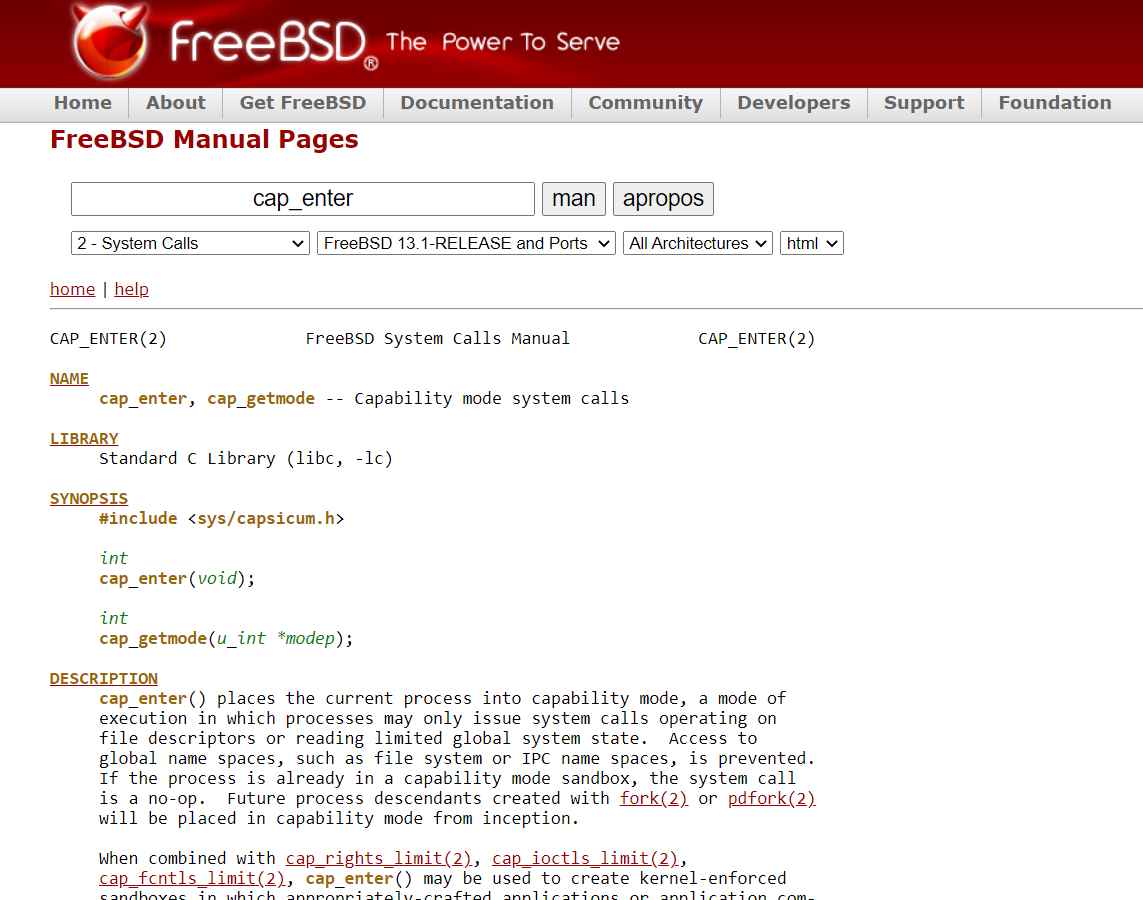Open the man section dropdown showing System Calls
Viewport: 1143px width, 900px height.
click(x=189, y=243)
